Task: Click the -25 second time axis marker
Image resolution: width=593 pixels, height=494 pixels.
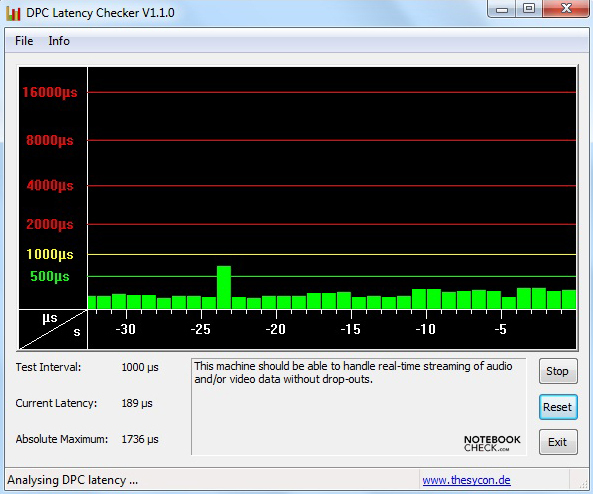Action: pyautogui.click(x=200, y=329)
